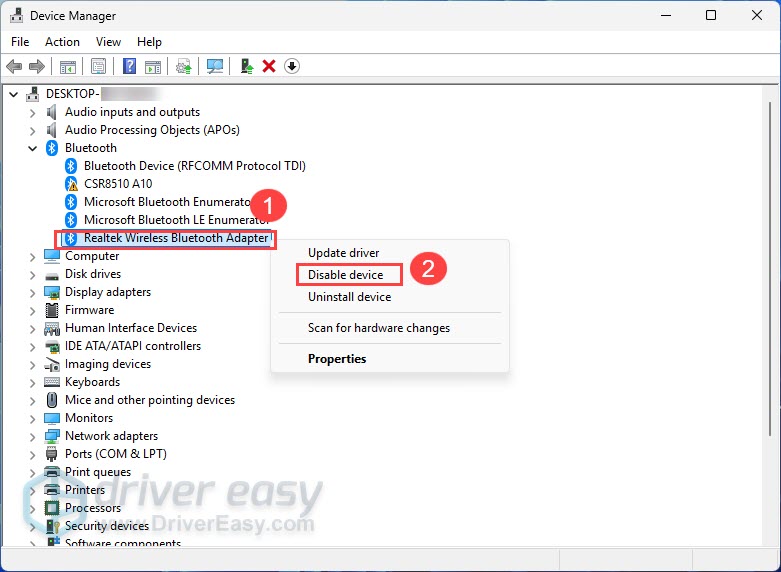Click the Human Interface Devices icon

click(52, 328)
